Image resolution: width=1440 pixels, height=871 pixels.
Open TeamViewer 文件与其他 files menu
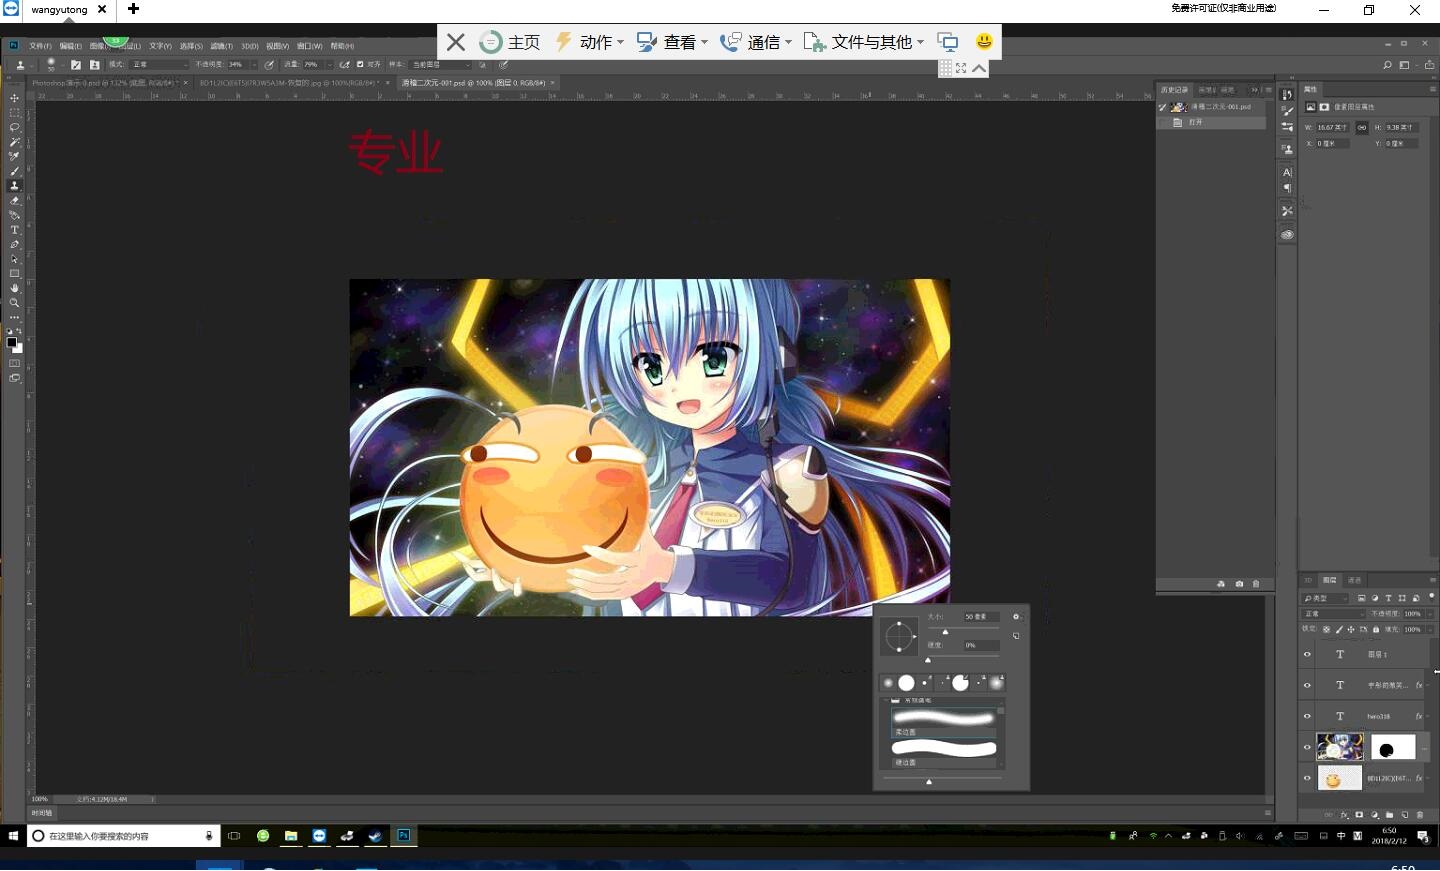click(863, 42)
